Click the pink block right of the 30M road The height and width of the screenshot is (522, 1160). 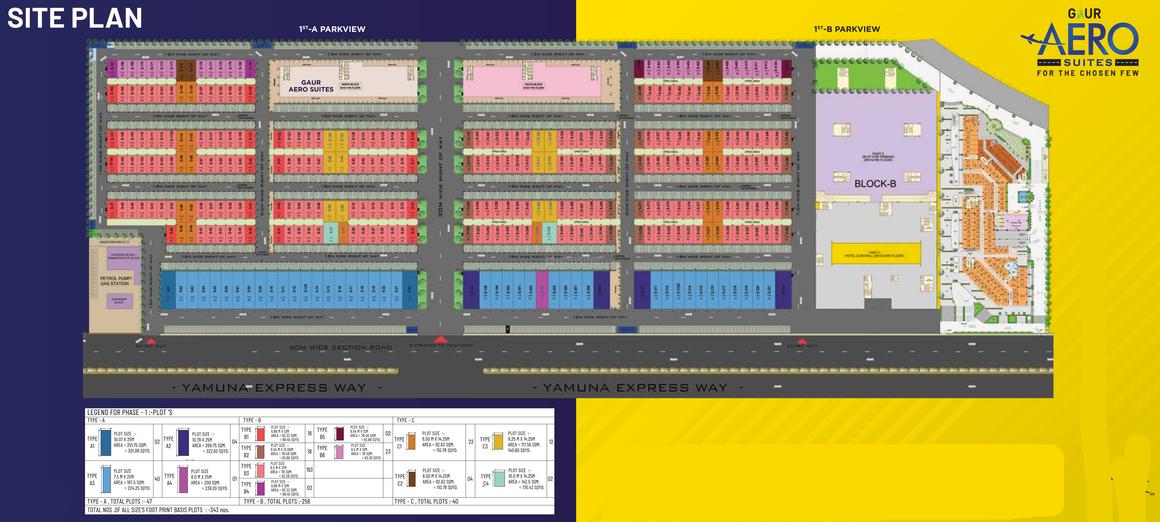532,81
